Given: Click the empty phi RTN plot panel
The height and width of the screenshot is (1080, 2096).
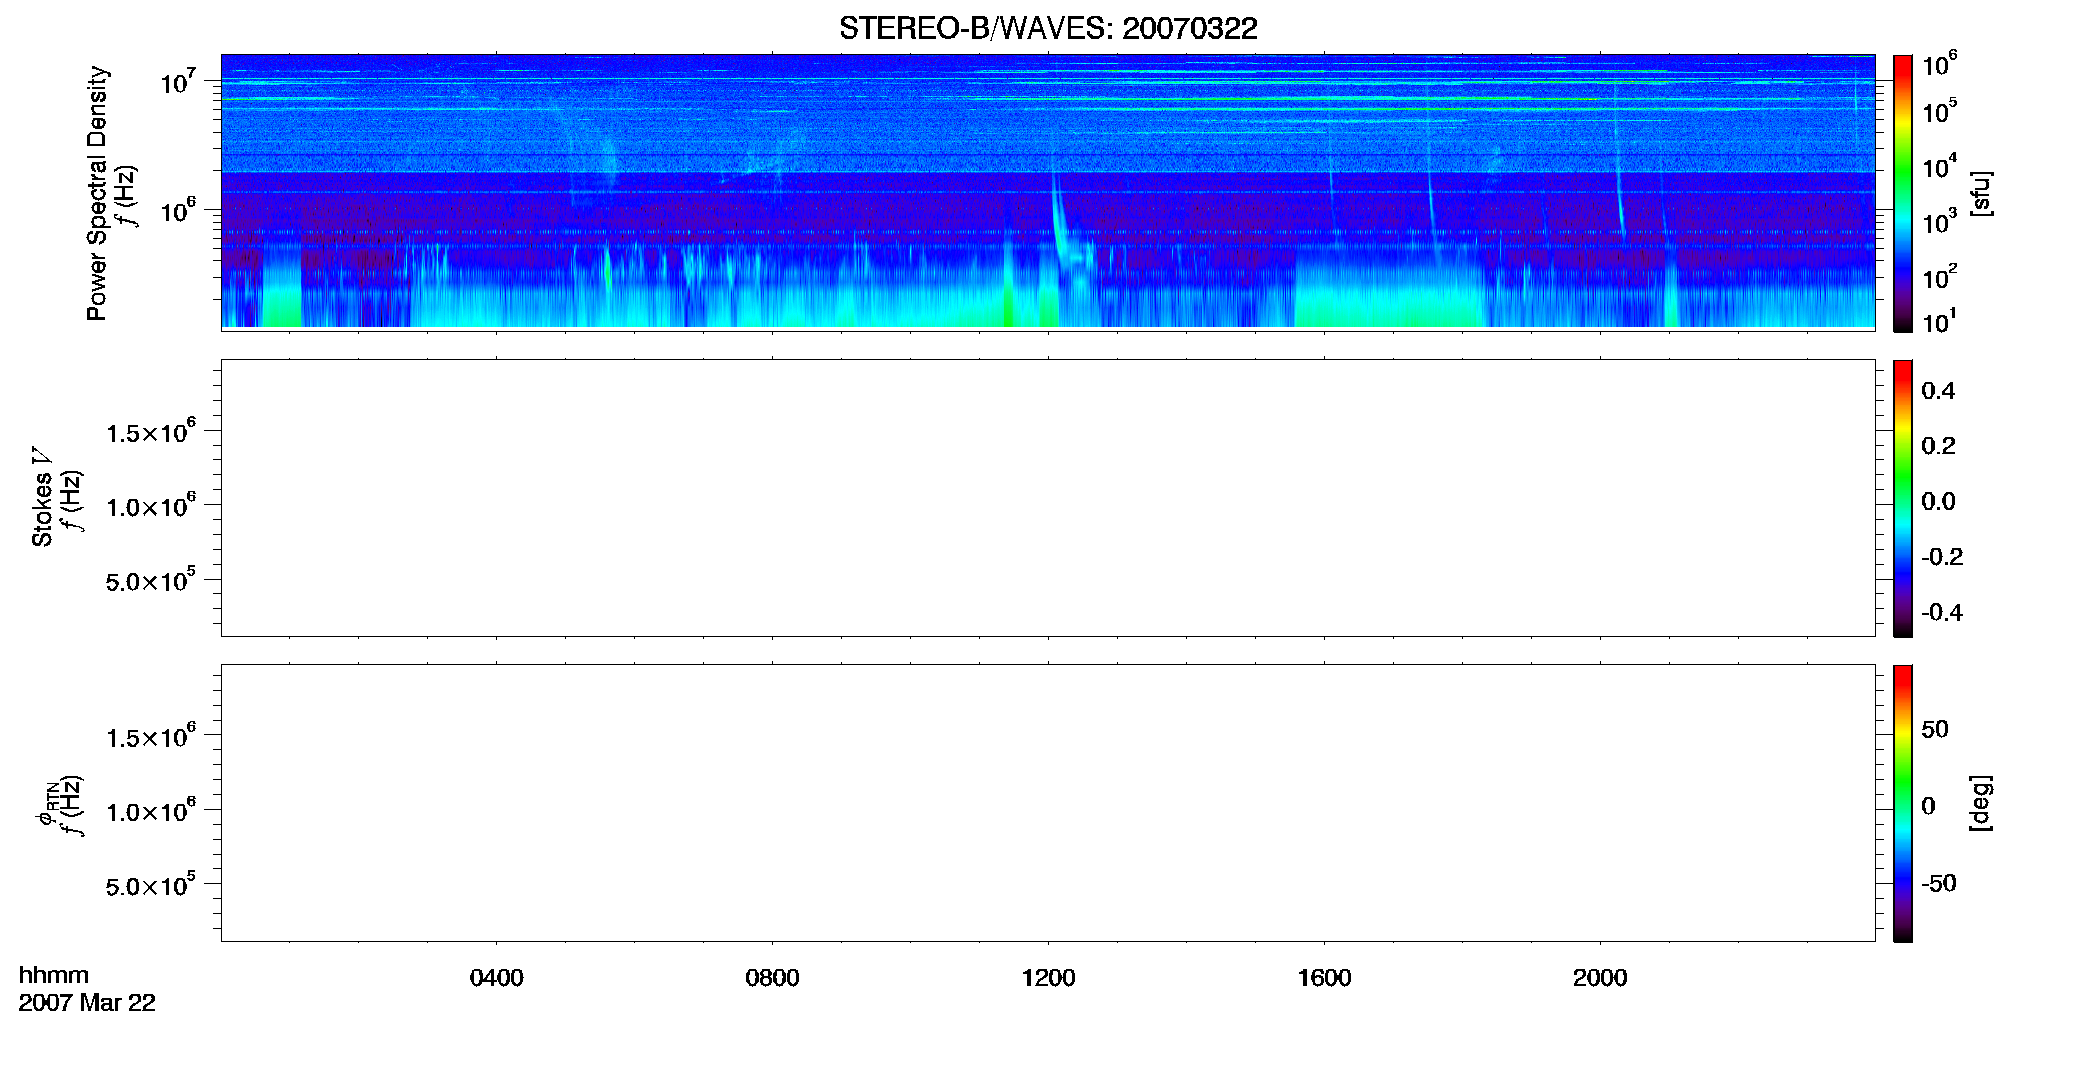Looking at the screenshot, I should point(1048,803).
